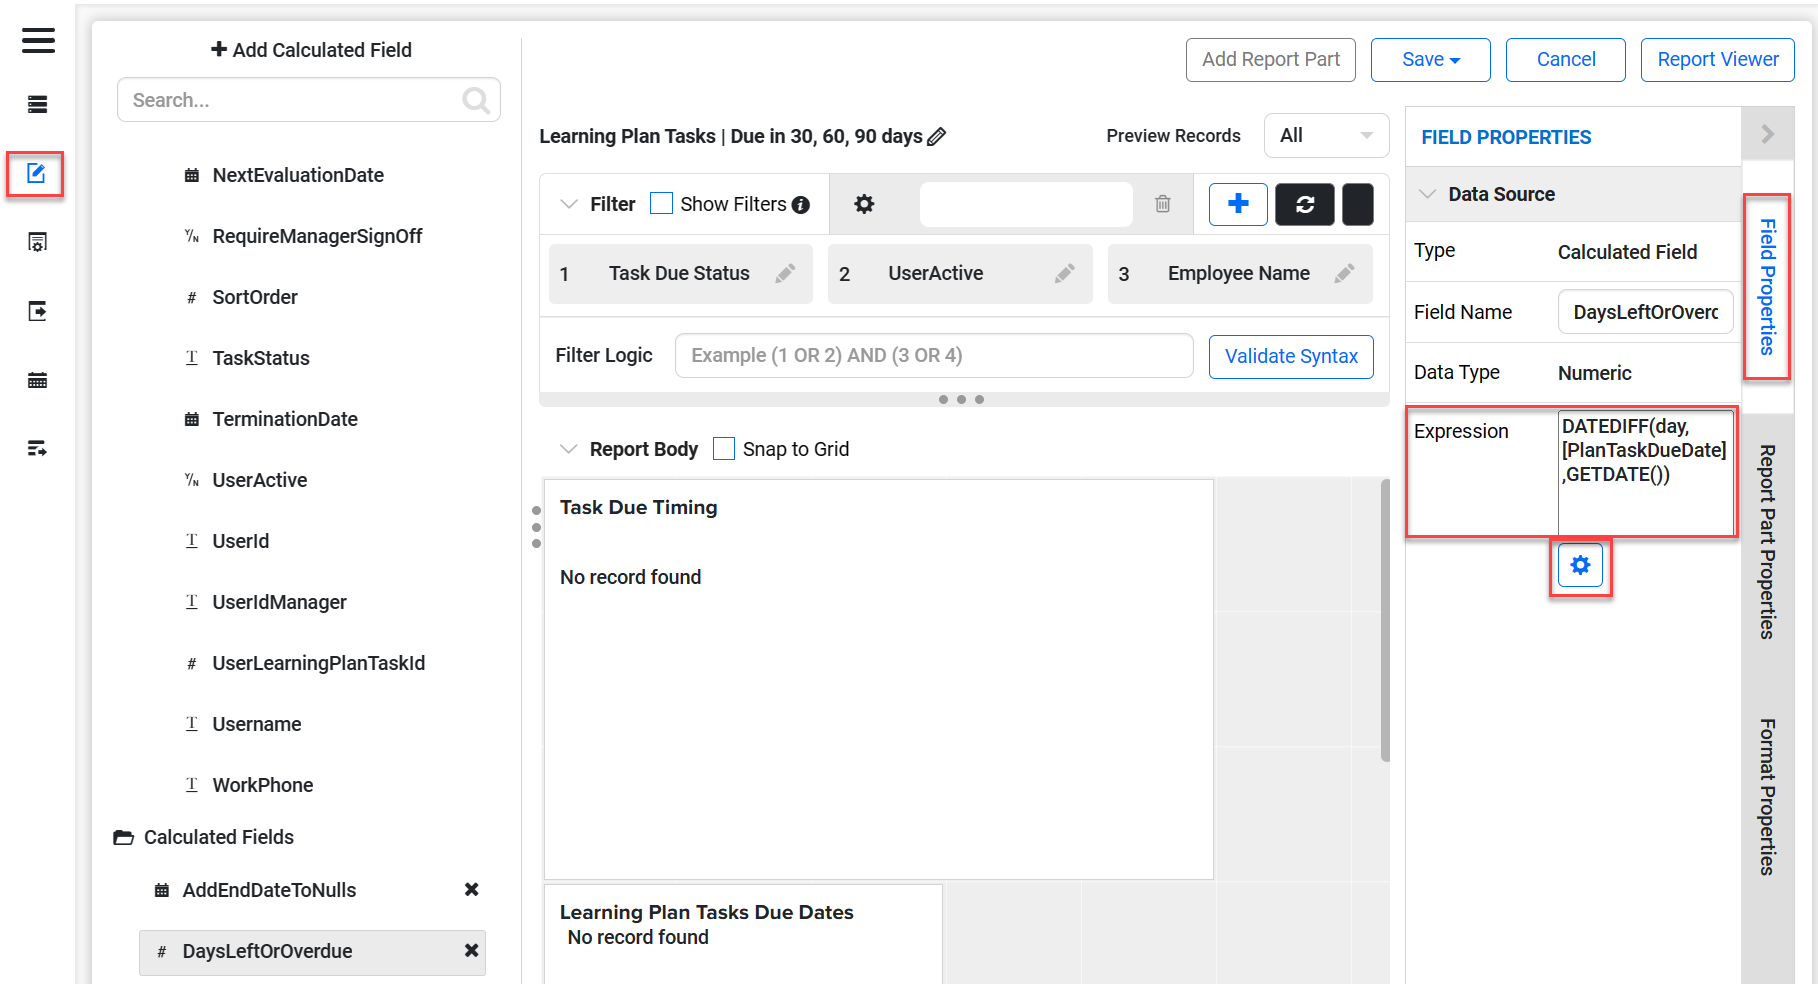
Task: Open the Preview Records dropdown
Action: (x=1326, y=135)
